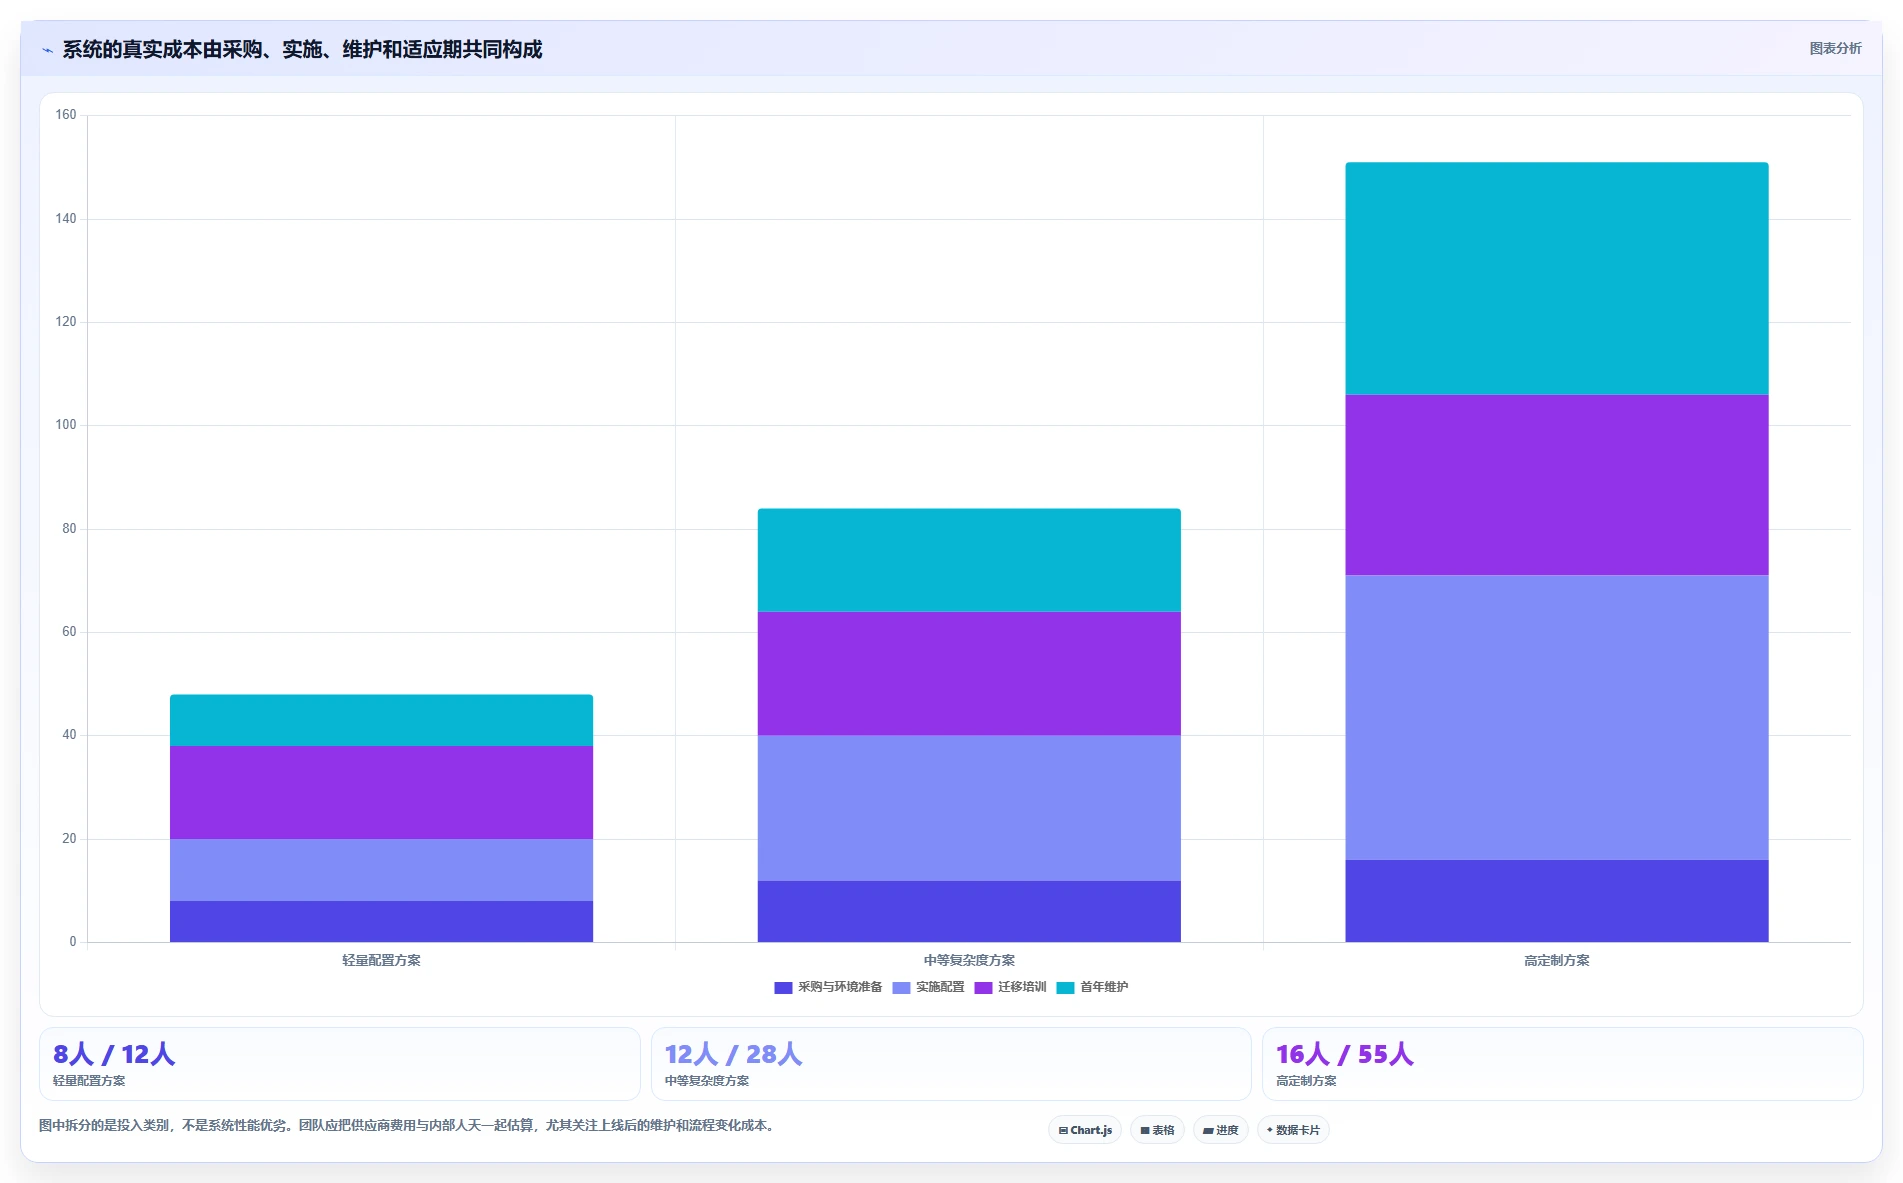Click the y-axis value 20
Screen dimensions: 1903x1183
[69, 839]
